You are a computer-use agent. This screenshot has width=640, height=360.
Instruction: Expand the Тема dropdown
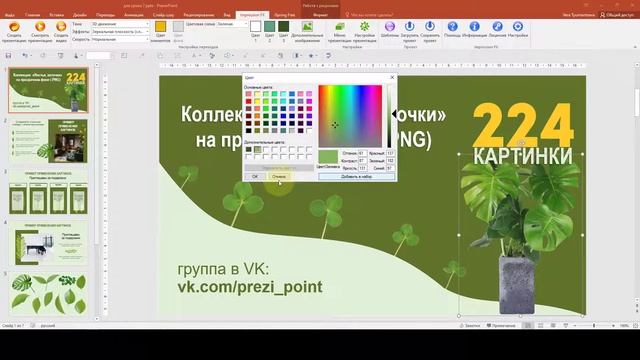pyautogui.click(x=147, y=24)
